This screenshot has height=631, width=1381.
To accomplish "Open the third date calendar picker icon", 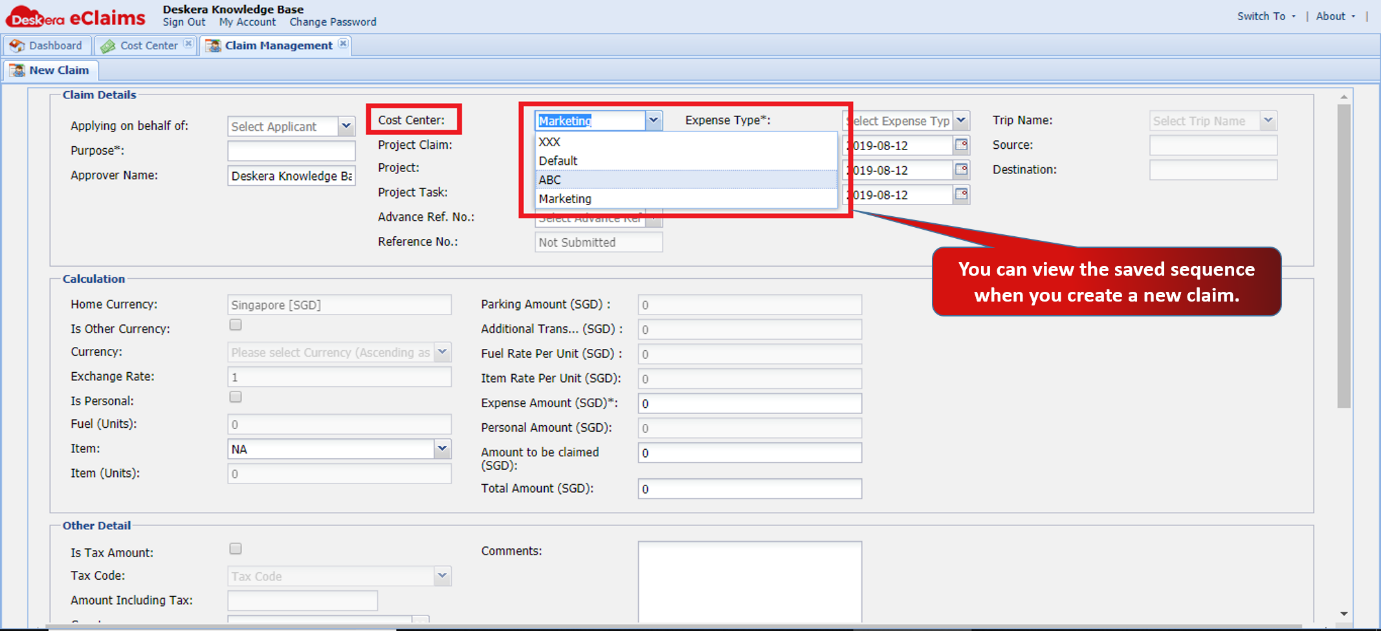I will [x=961, y=195].
